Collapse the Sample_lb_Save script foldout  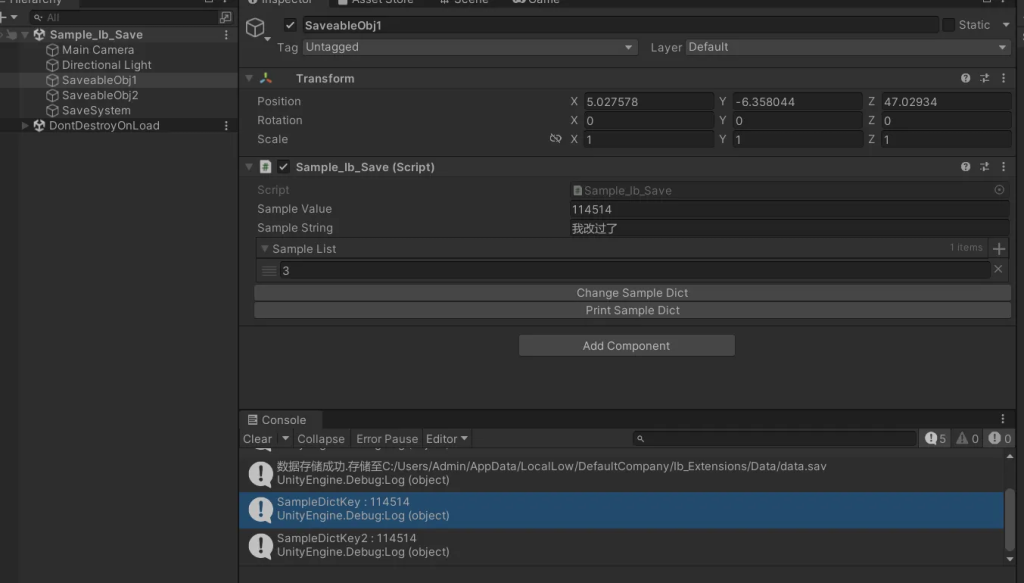(x=249, y=167)
